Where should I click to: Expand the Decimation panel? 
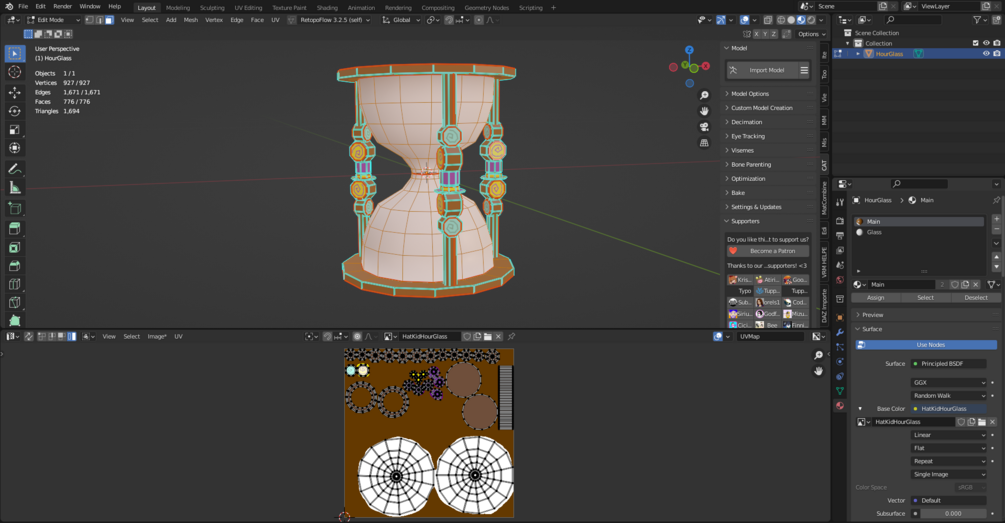746,122
